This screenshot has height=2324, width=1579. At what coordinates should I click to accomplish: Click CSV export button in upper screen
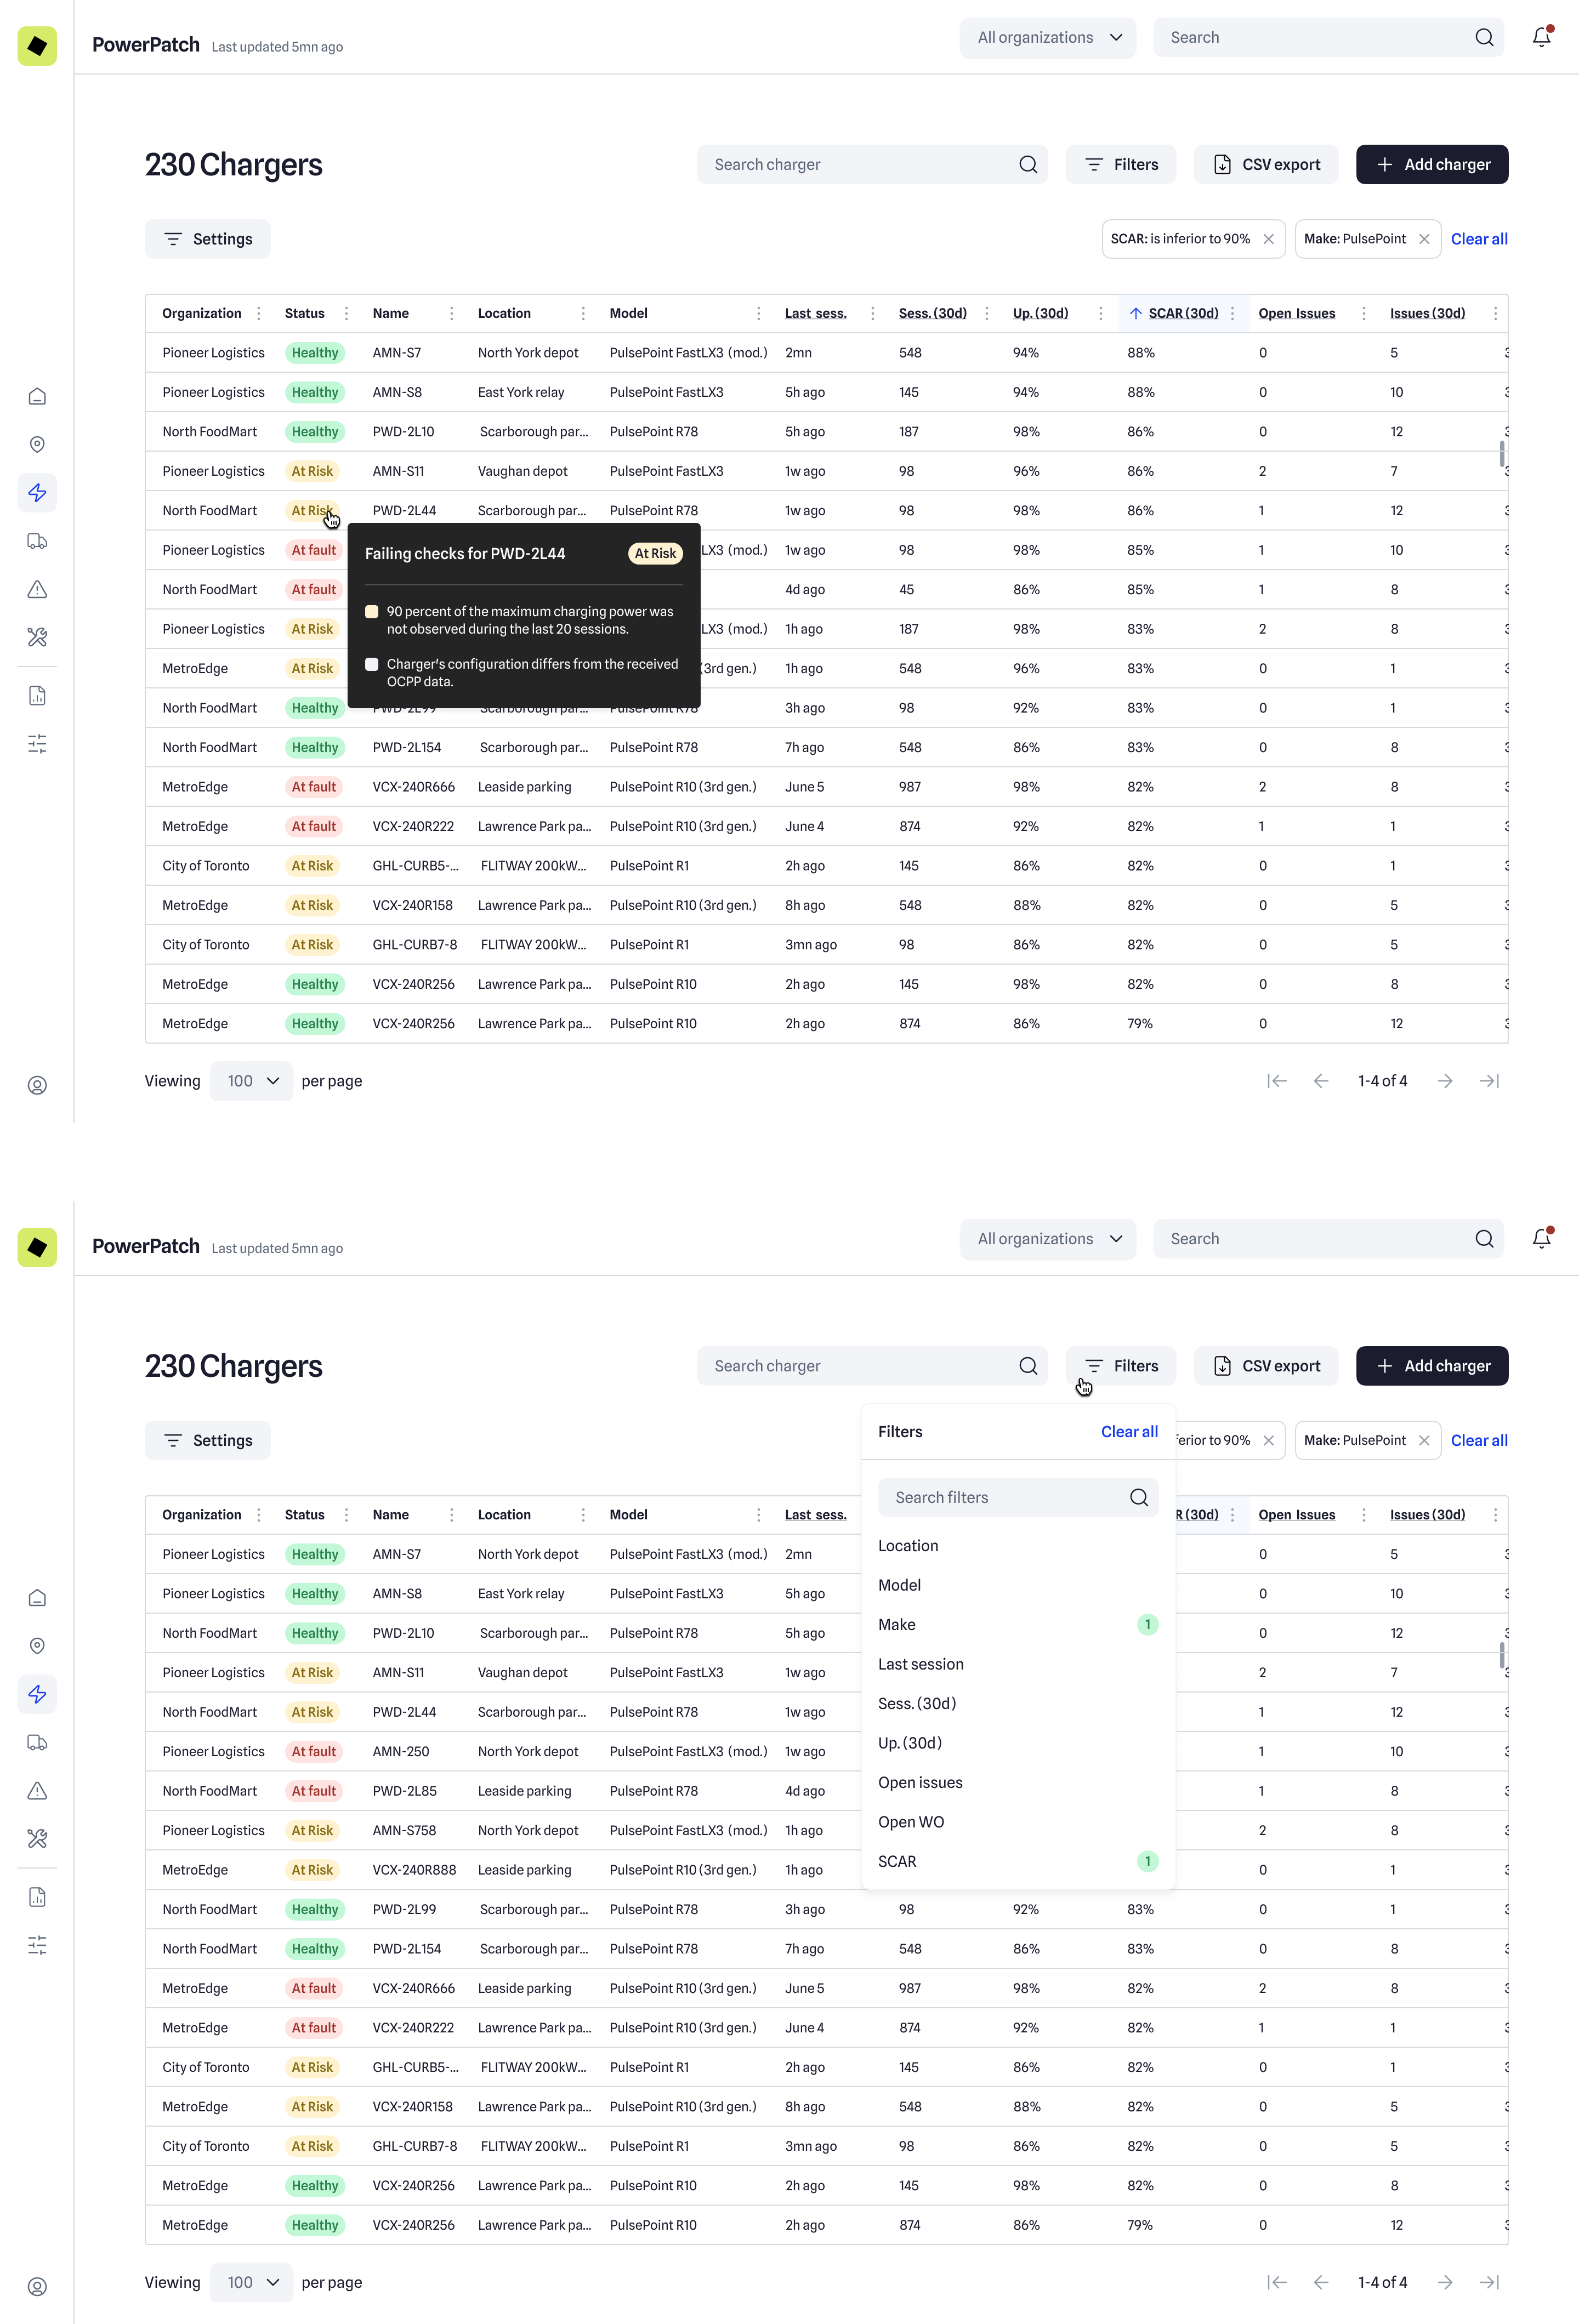1266,164
